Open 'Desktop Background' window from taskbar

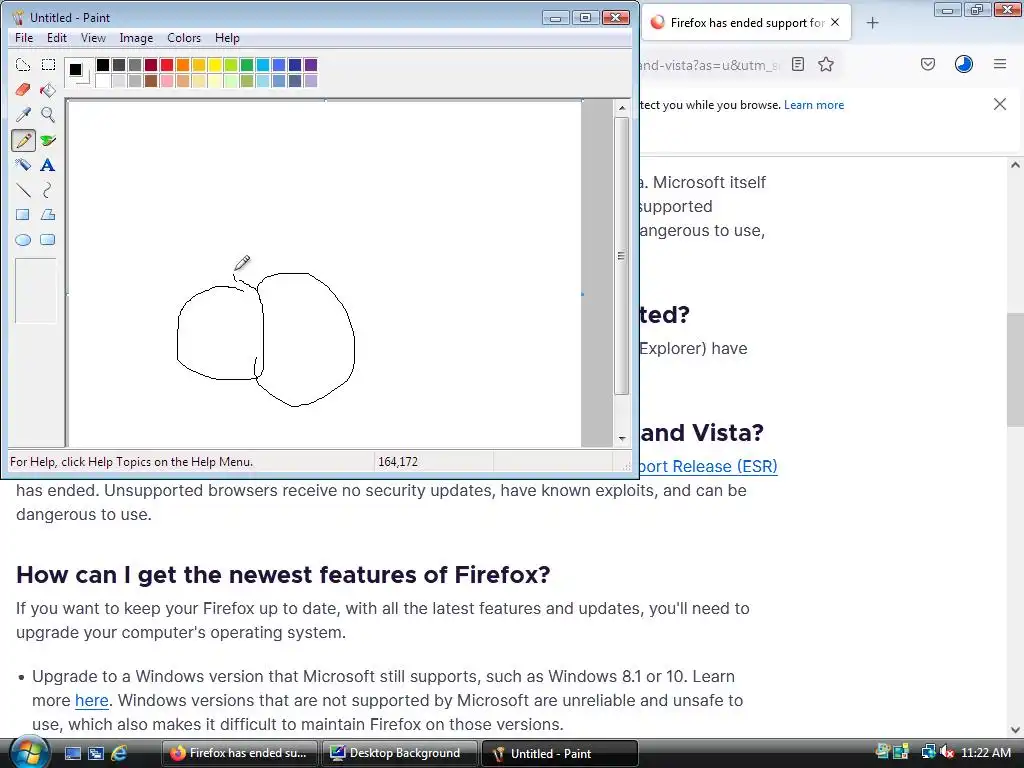click(400, 753)
